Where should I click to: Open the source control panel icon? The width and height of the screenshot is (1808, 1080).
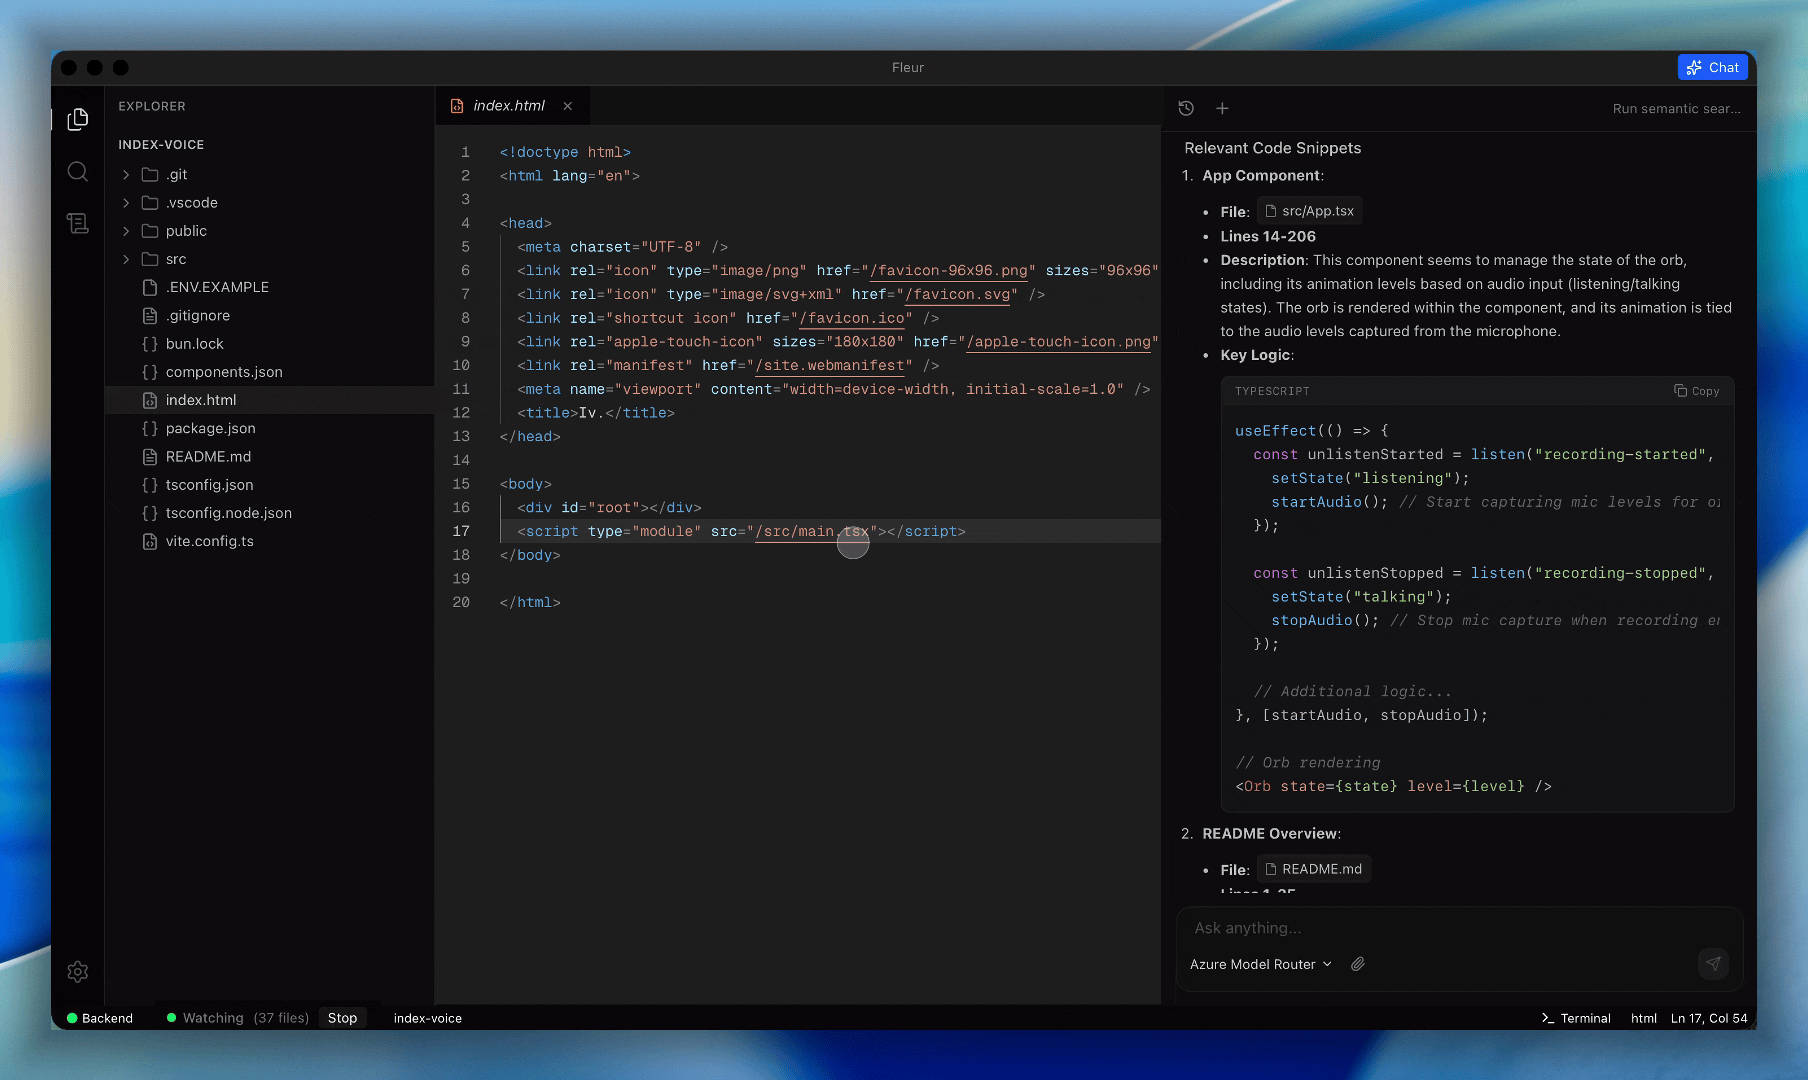(x=78, y=223)
